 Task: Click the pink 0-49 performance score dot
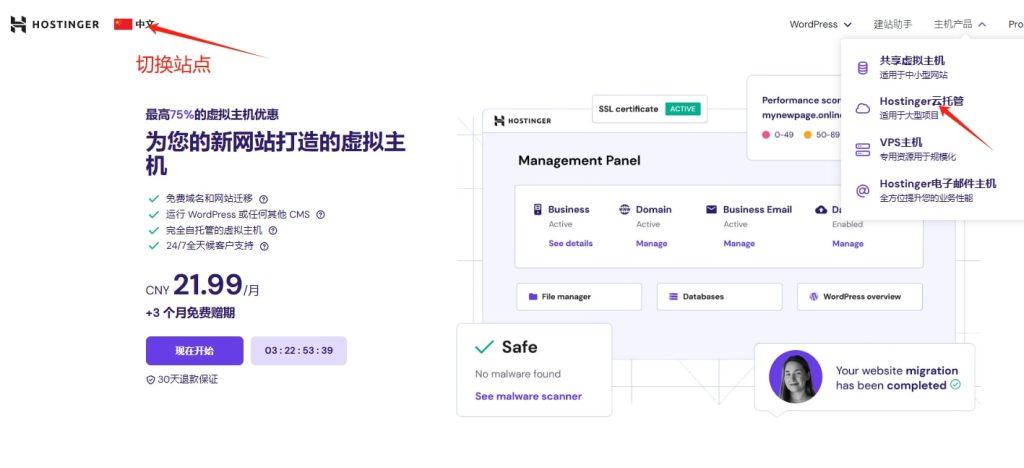click(x=766, y=134)
